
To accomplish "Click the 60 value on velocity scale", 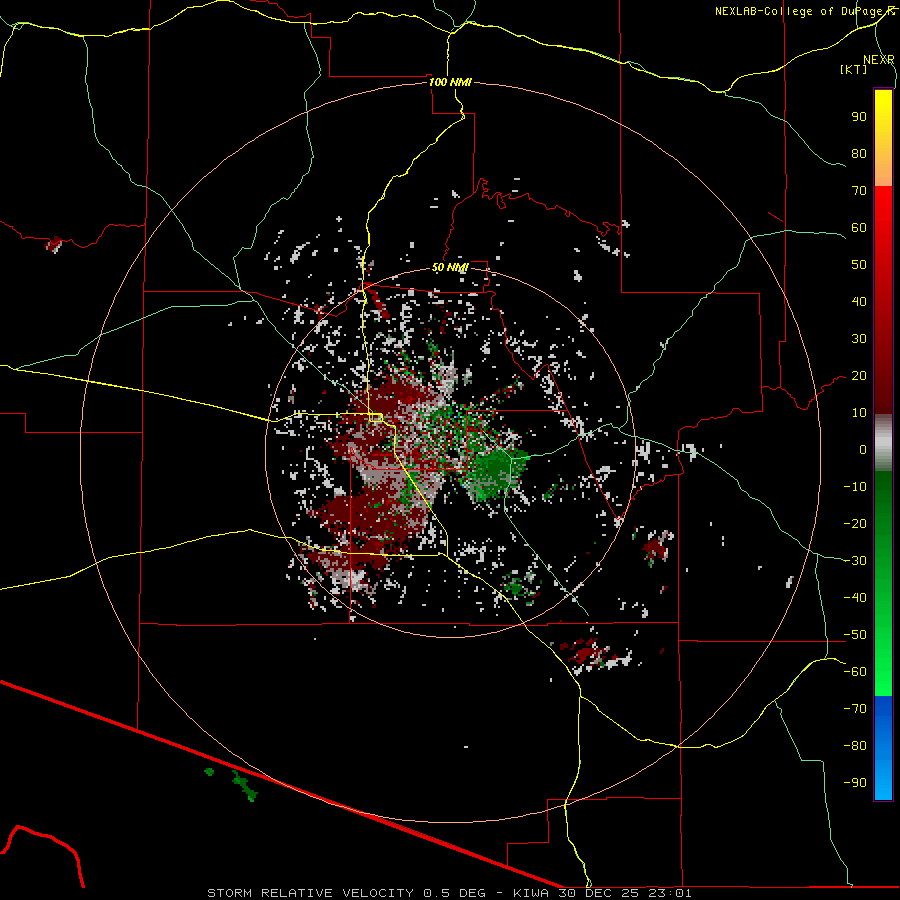I will point(859,228).
